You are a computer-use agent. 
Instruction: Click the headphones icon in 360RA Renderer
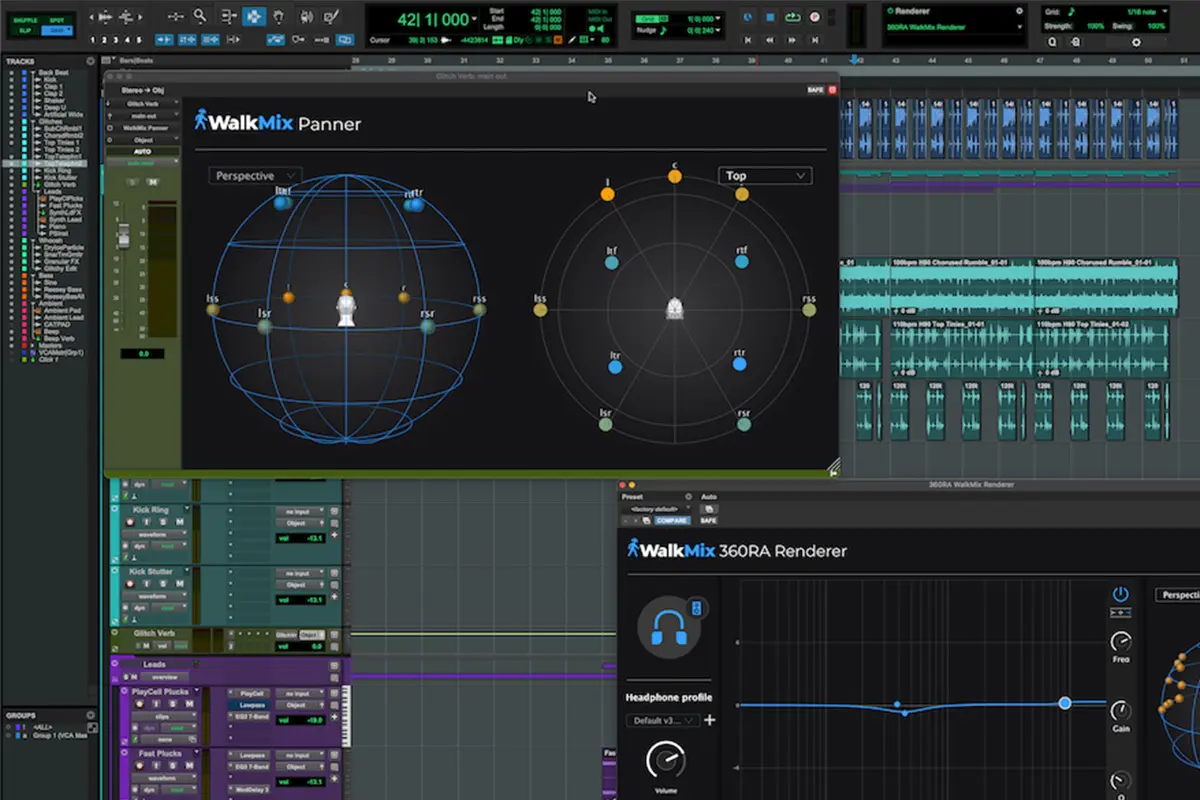pyautogui.click(x=669, y=628)
